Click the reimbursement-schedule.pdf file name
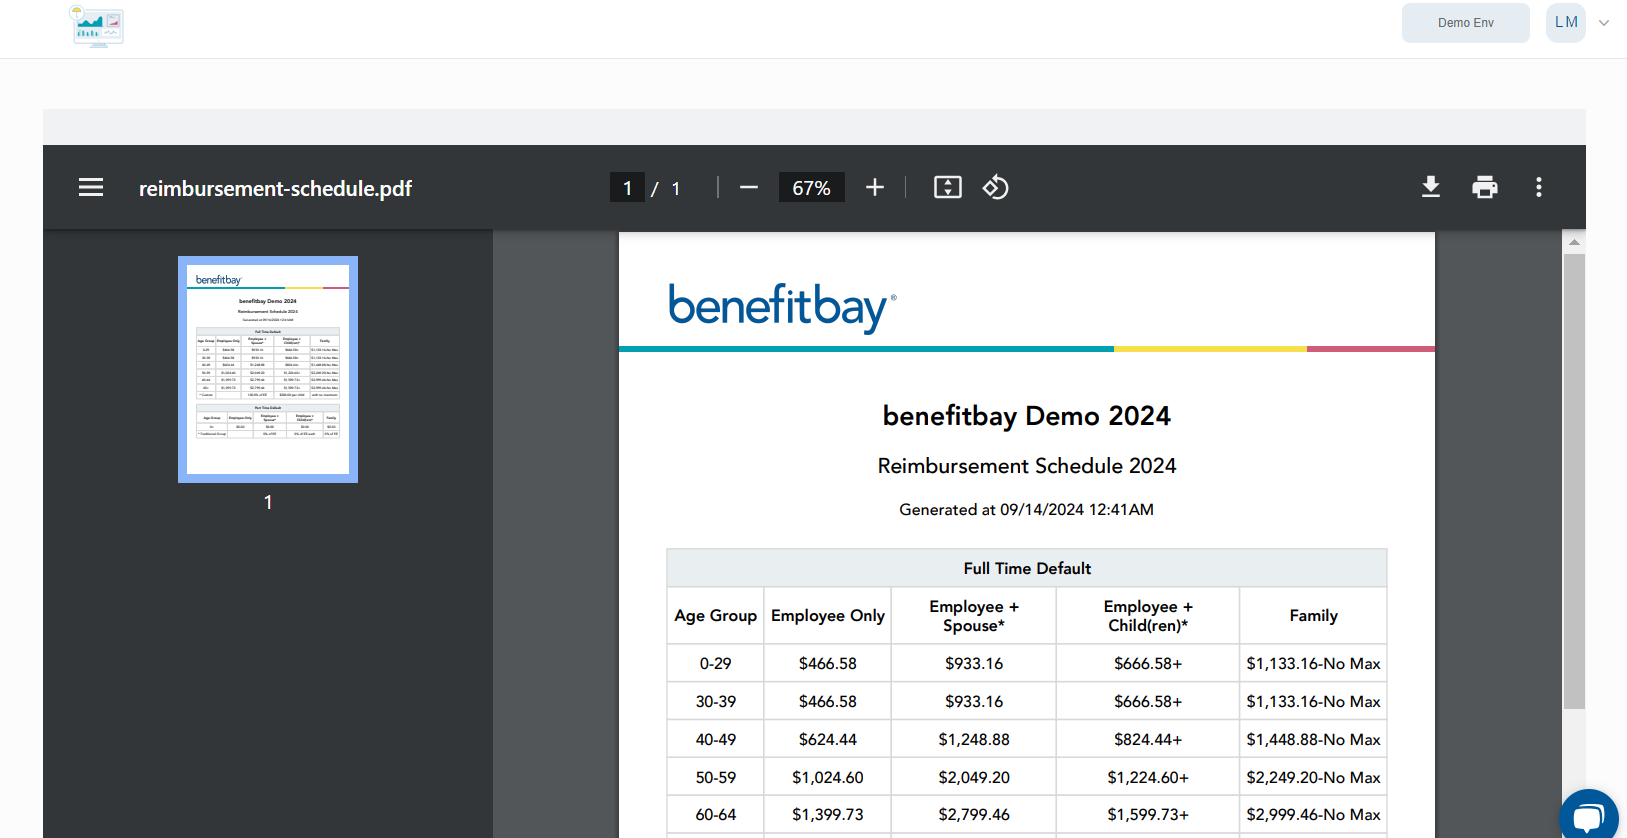This screenshot has width=1627, height=838. pos(275,188)
